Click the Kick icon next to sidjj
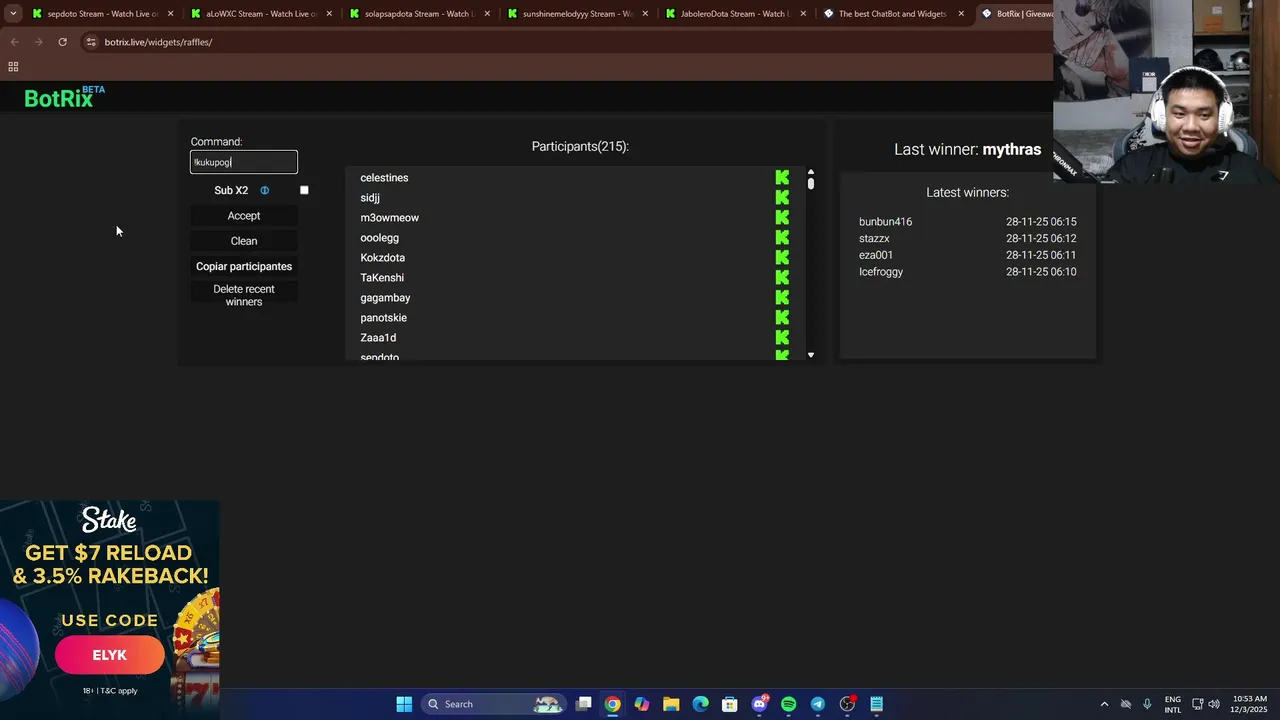This screenshot has width=1280, height=720. [x=782, y=198]
